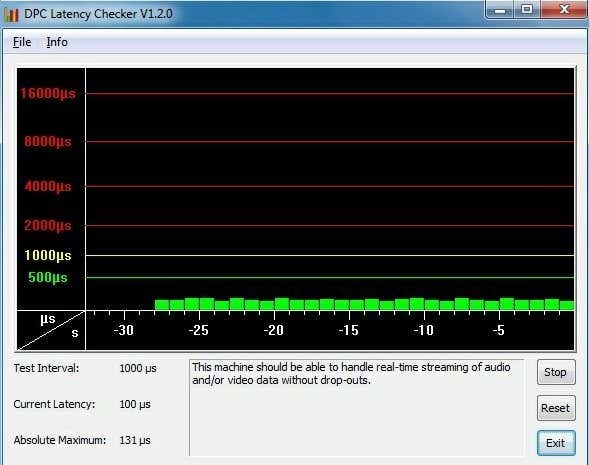Open the File menu
Image resolution: width=589 pixels, height=465 pixels.
(x=22, y=42)
